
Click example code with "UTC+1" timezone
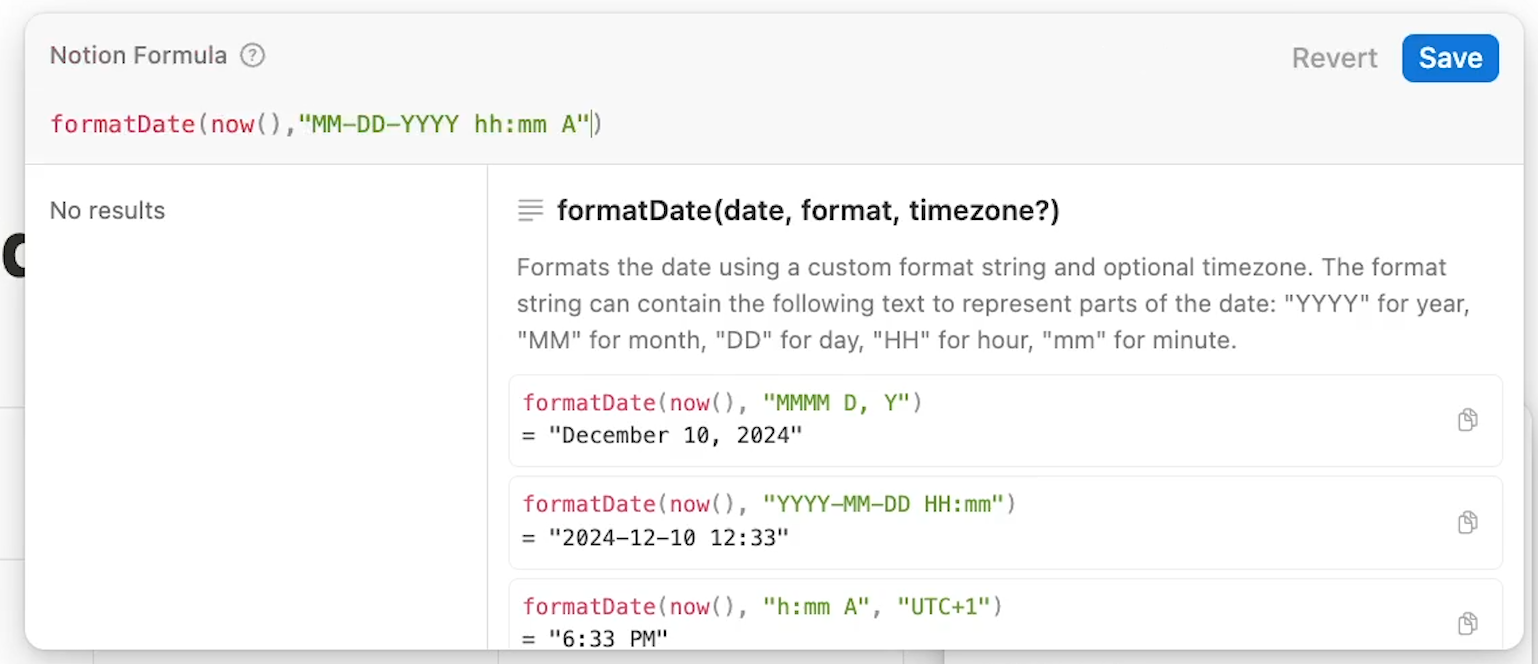point(762,607)
